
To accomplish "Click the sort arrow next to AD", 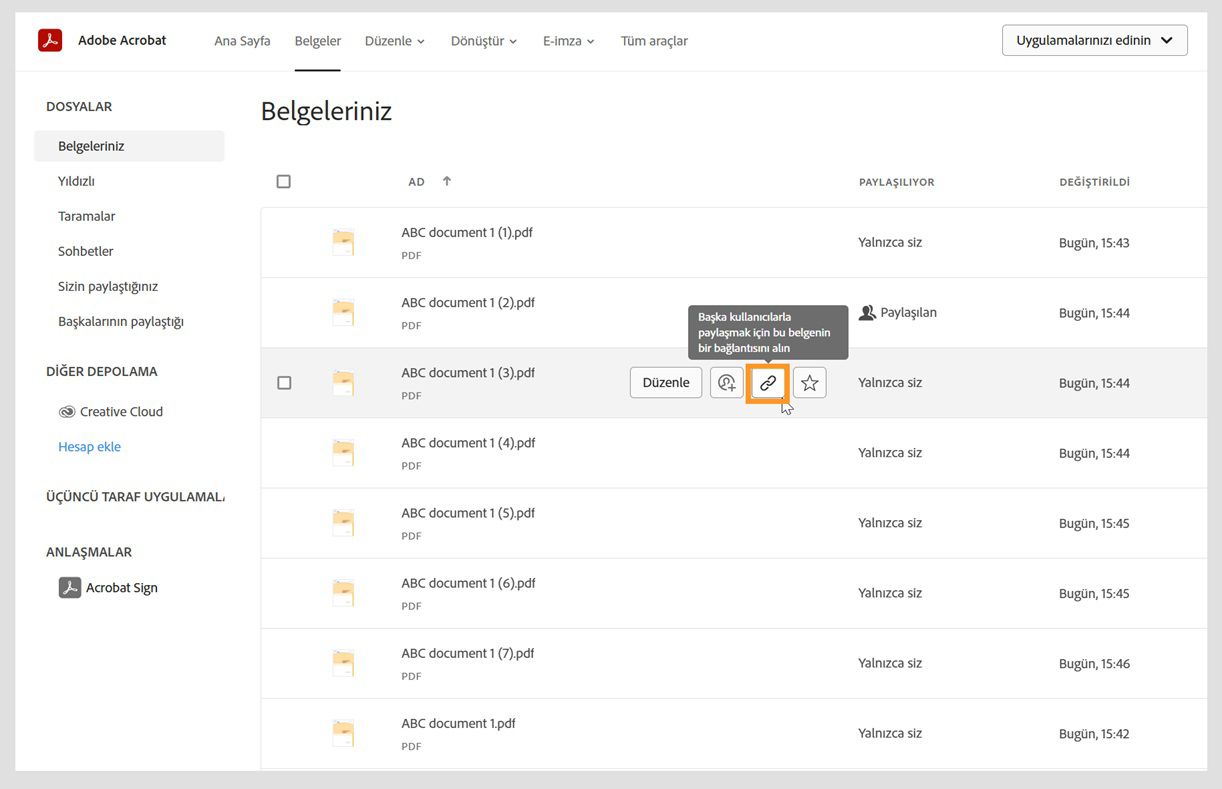I will 447,182.
